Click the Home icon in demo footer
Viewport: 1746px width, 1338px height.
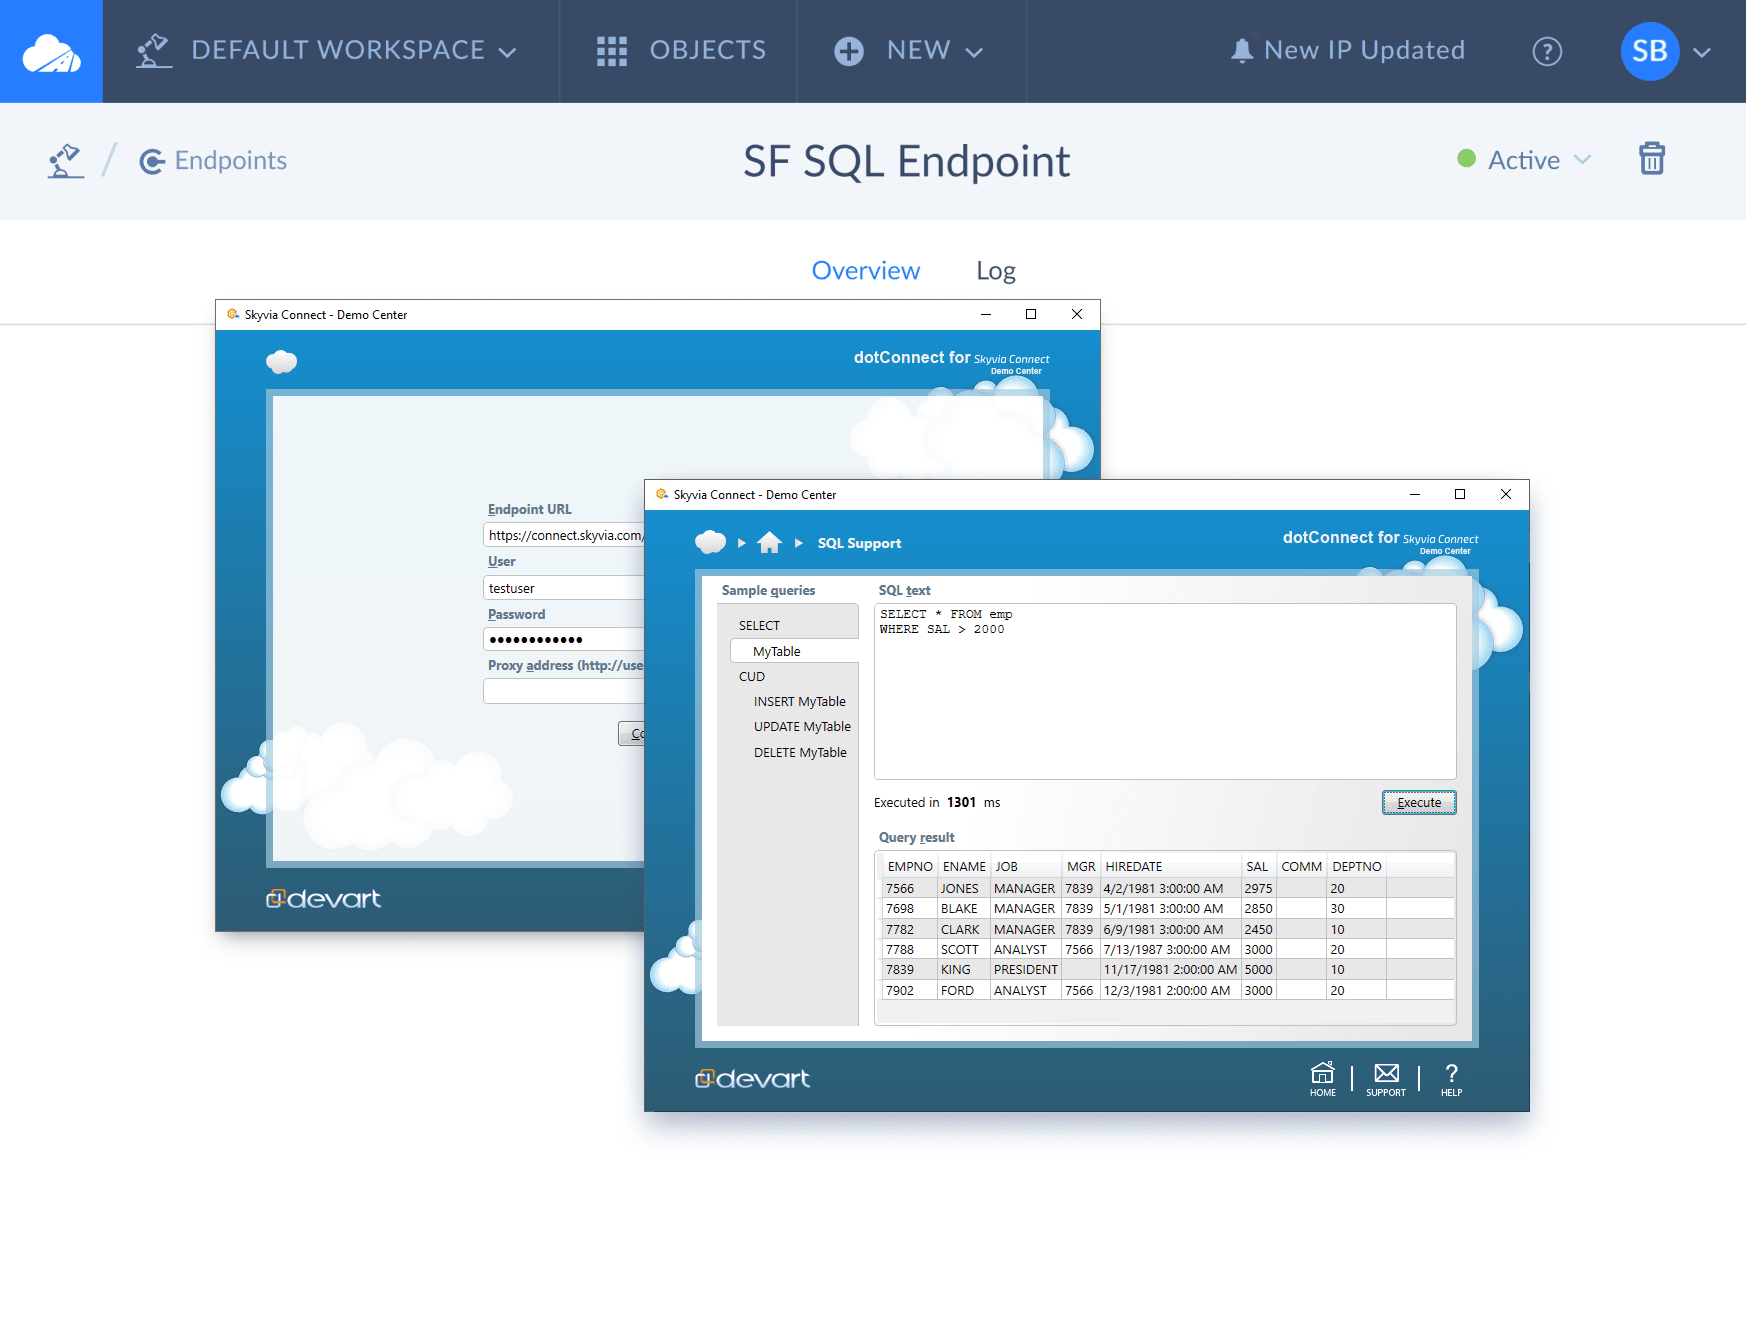point(1322,1078)
